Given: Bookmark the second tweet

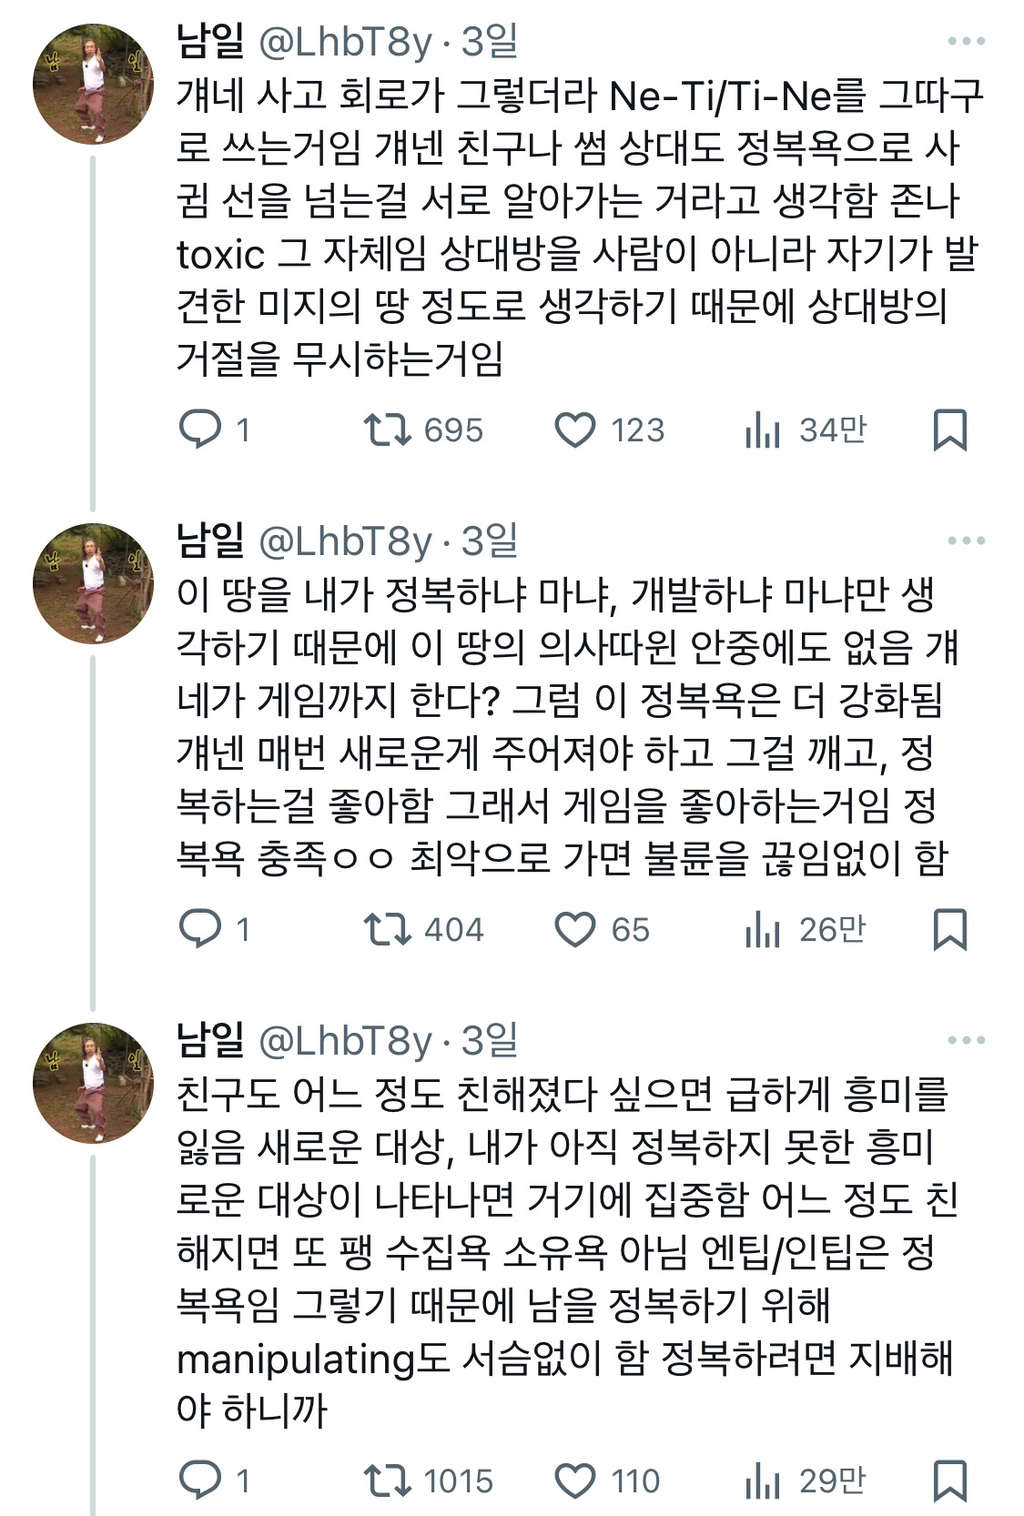Looking at the screenshot, I should tap(949, 930).
